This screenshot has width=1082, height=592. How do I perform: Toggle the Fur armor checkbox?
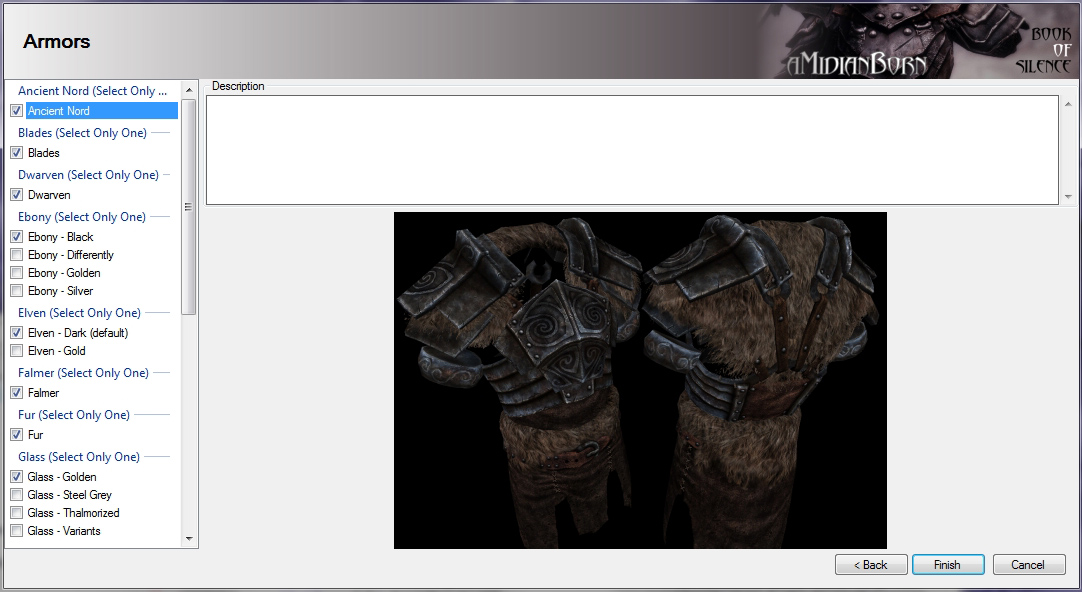click(17, 435)
